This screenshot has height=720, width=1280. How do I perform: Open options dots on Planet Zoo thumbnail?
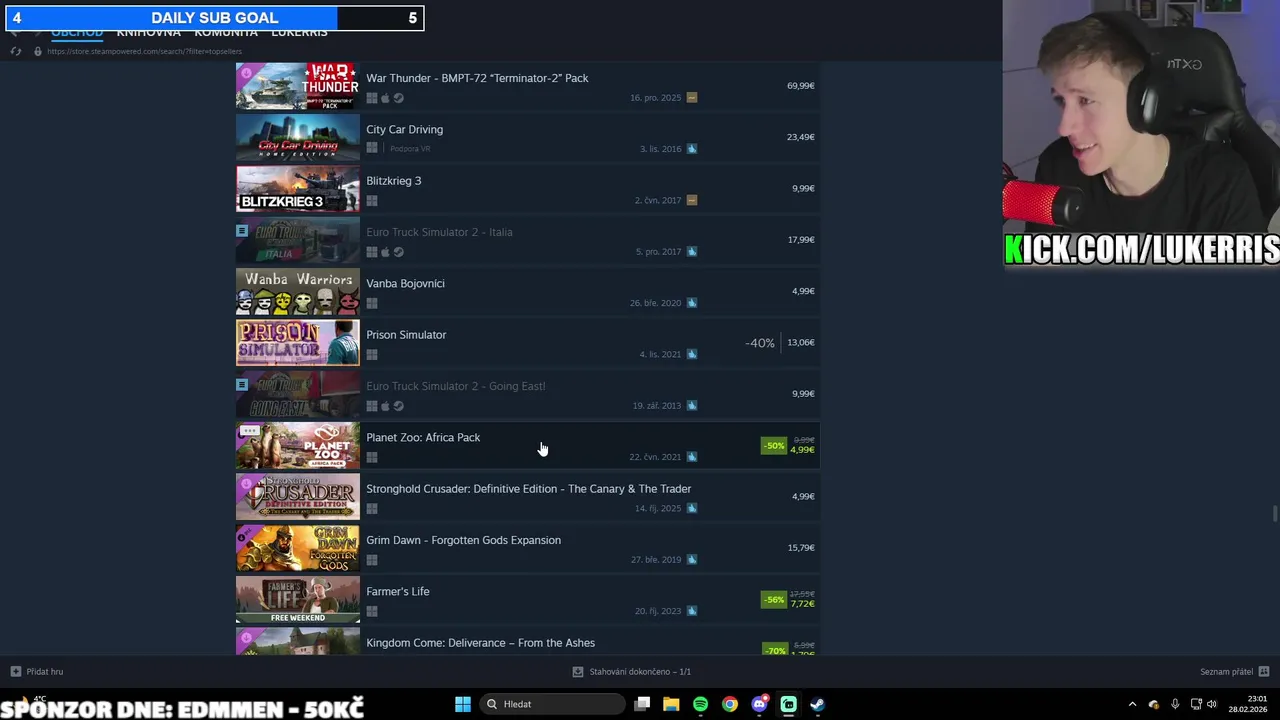click(x=250, y=431)
